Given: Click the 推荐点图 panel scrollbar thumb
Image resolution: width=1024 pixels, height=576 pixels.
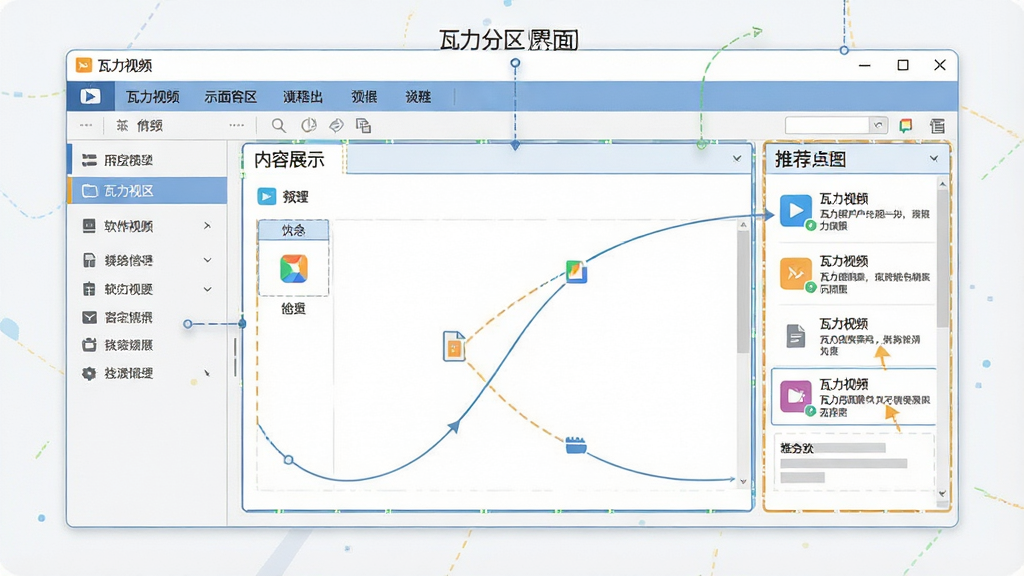Looking at the screenshot, I should [x=942, y=258].
